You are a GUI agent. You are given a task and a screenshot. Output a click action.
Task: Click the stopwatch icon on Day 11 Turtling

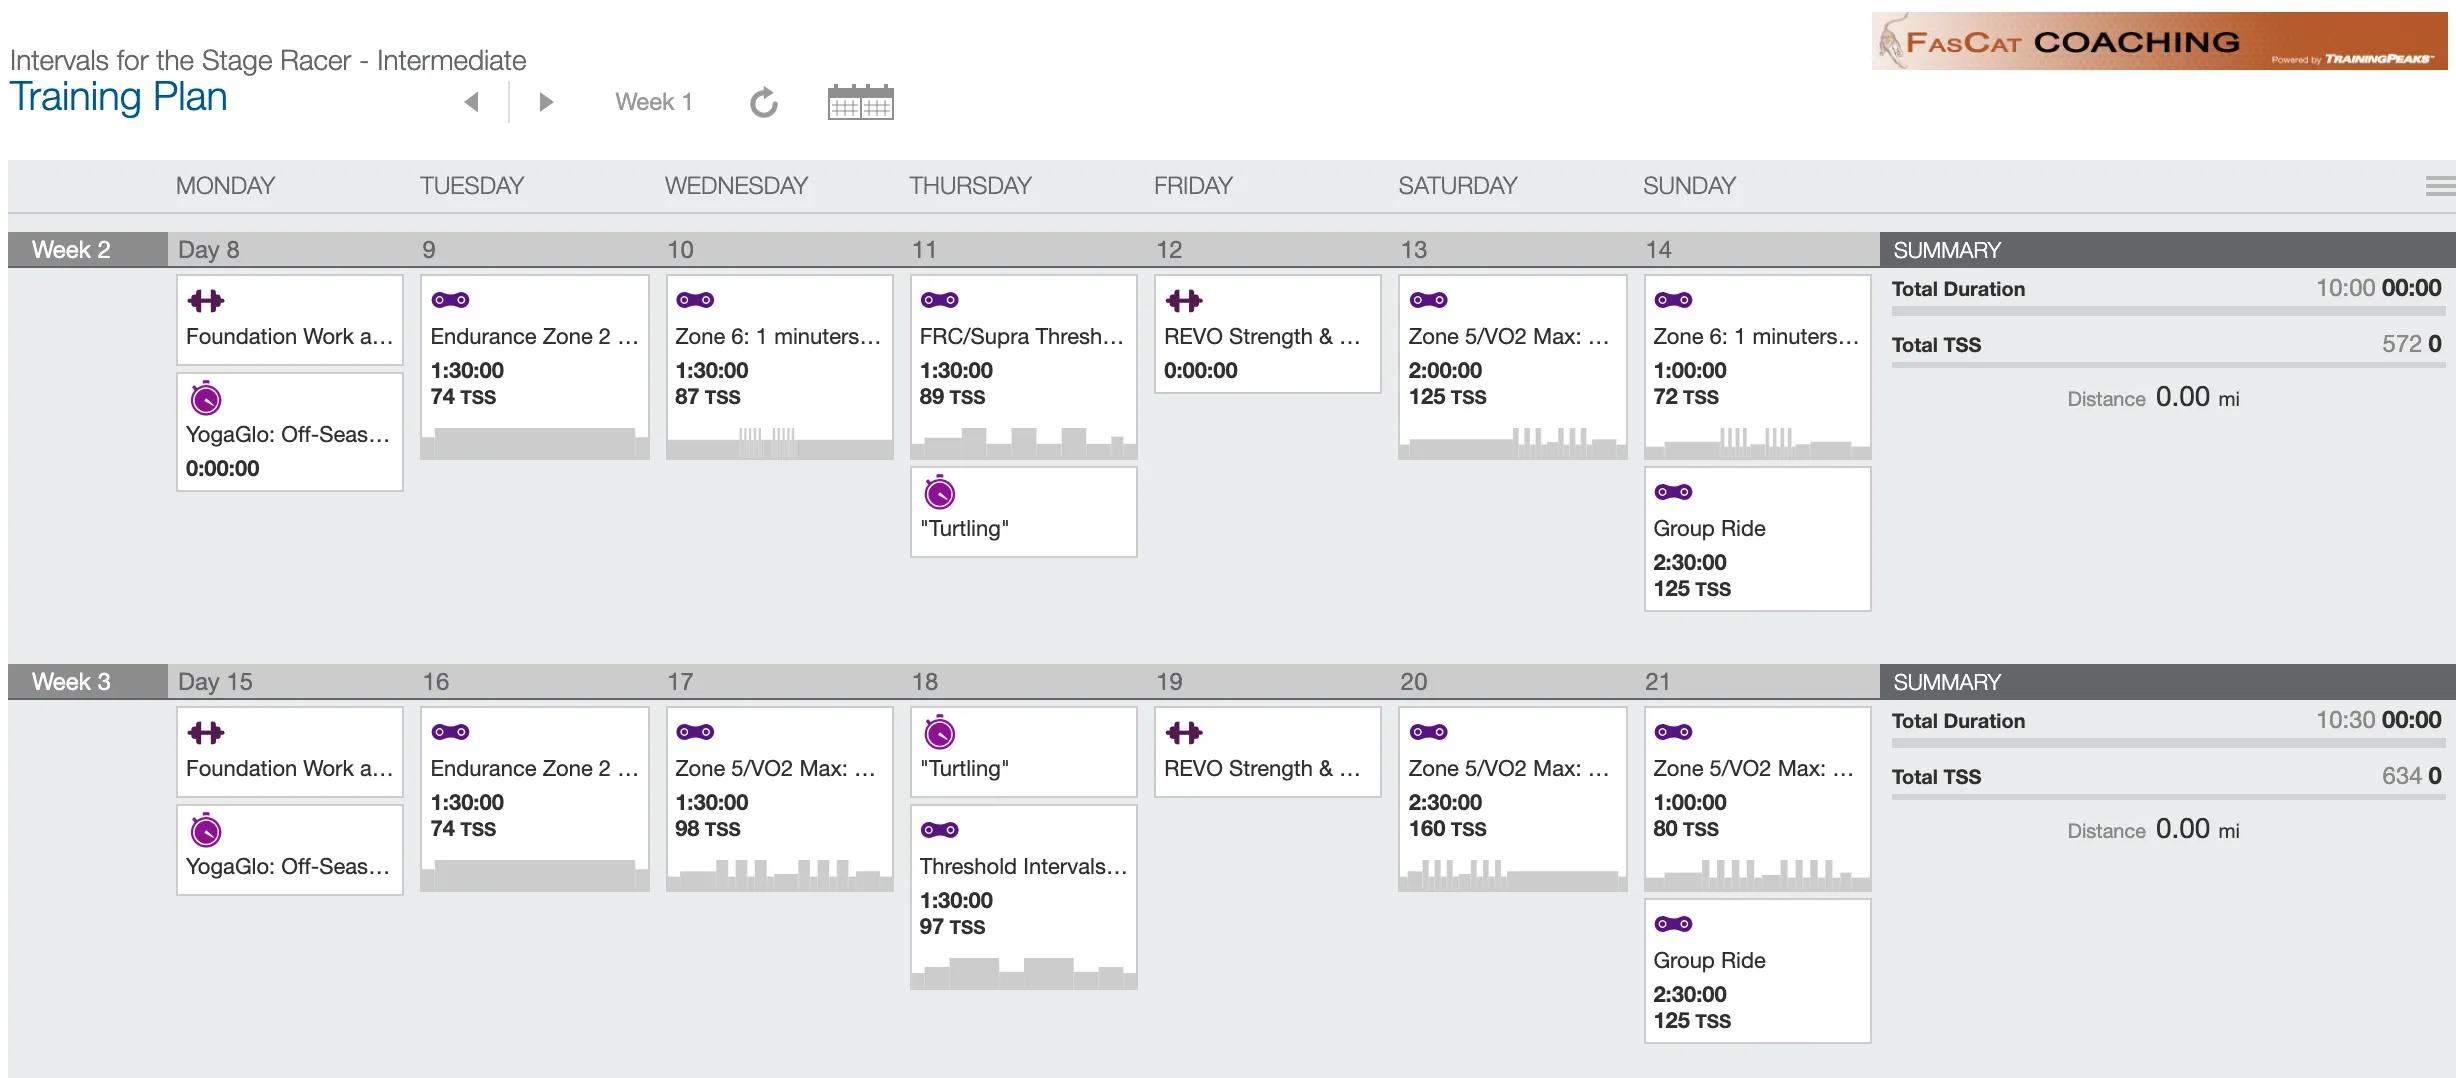click(x=939, y=492)
